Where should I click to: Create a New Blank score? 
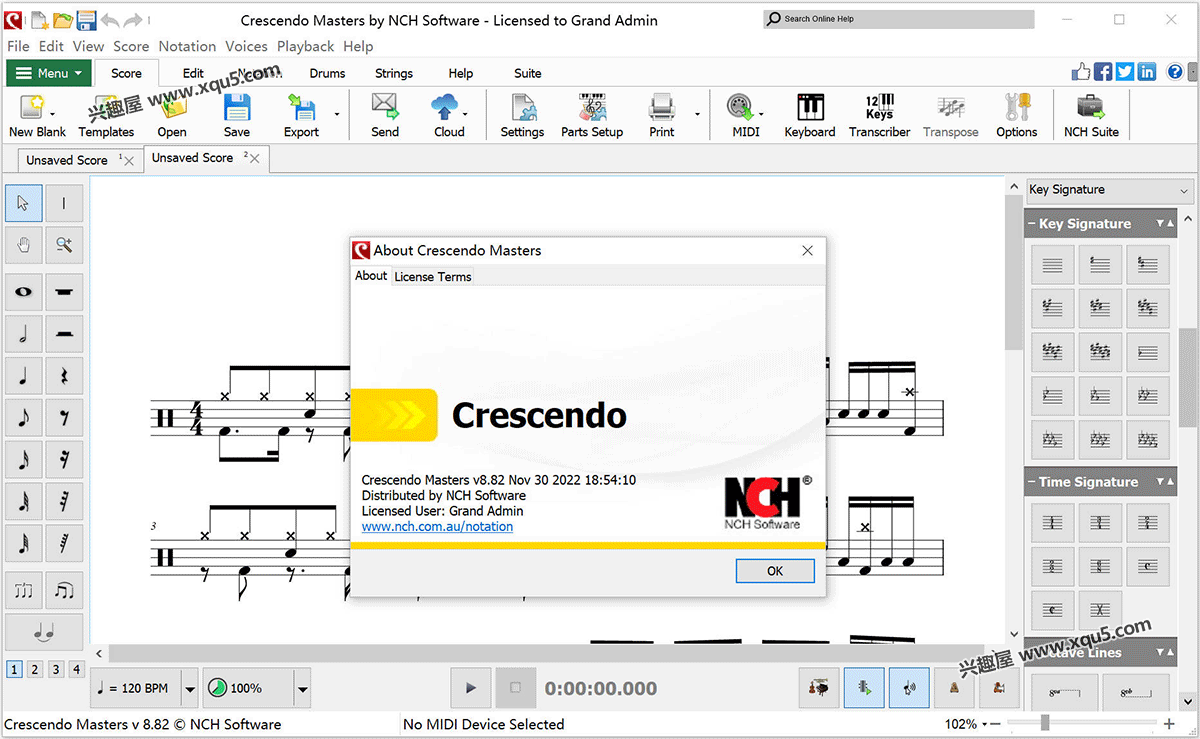(x=36, y=115)
